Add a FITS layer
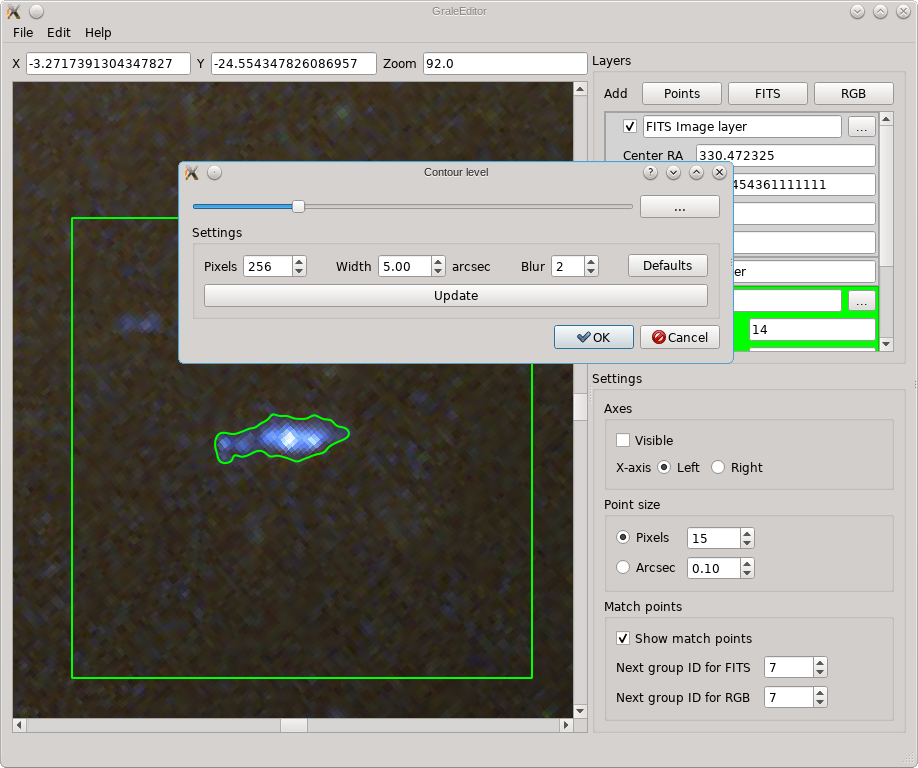This screenshot has height=768, width=918. tap(768, 94)
